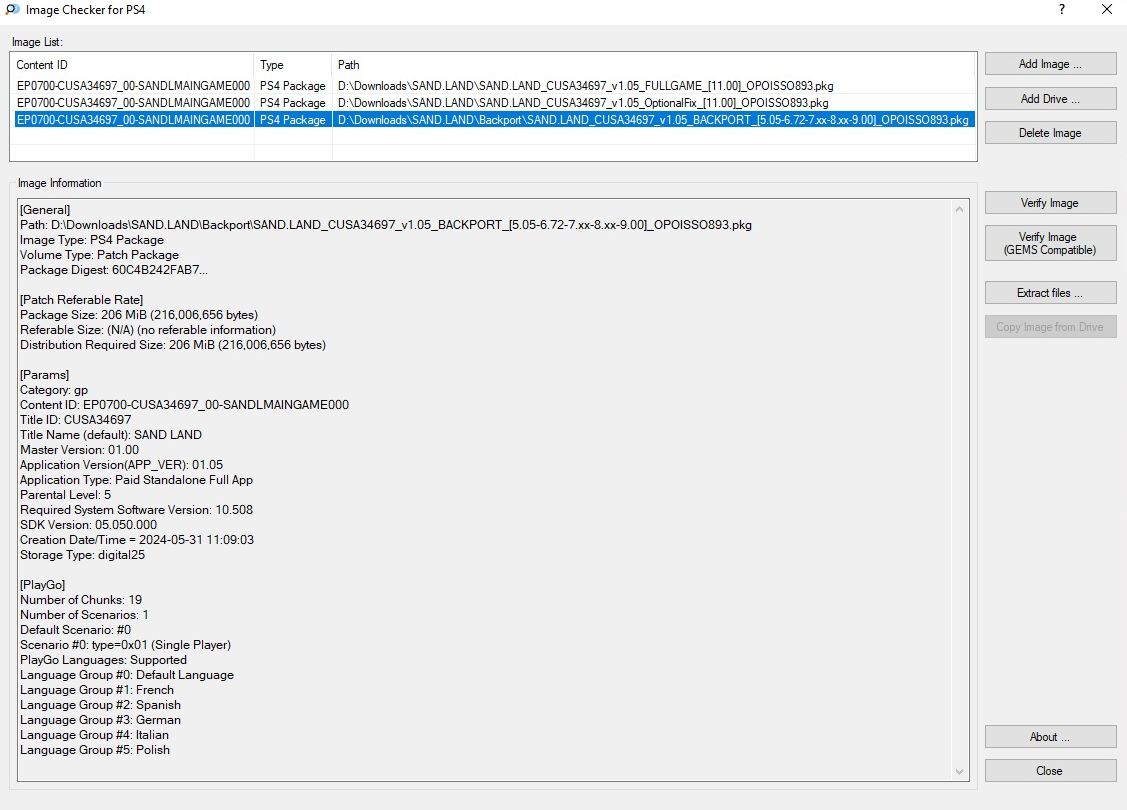Delete the selected image

(1050, 133)
